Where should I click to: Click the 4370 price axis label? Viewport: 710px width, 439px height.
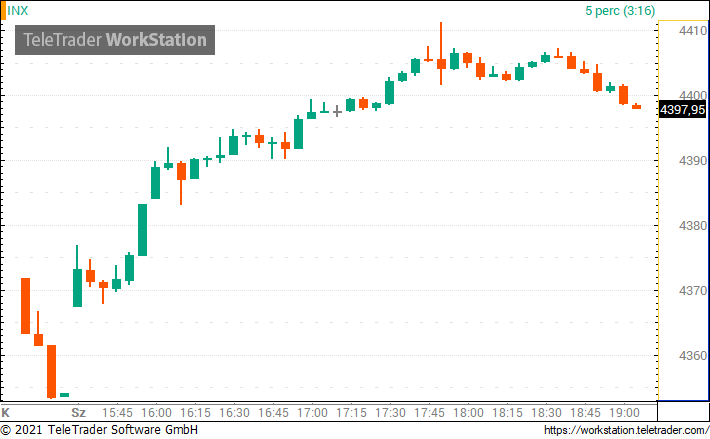click(x=693, y=291)
